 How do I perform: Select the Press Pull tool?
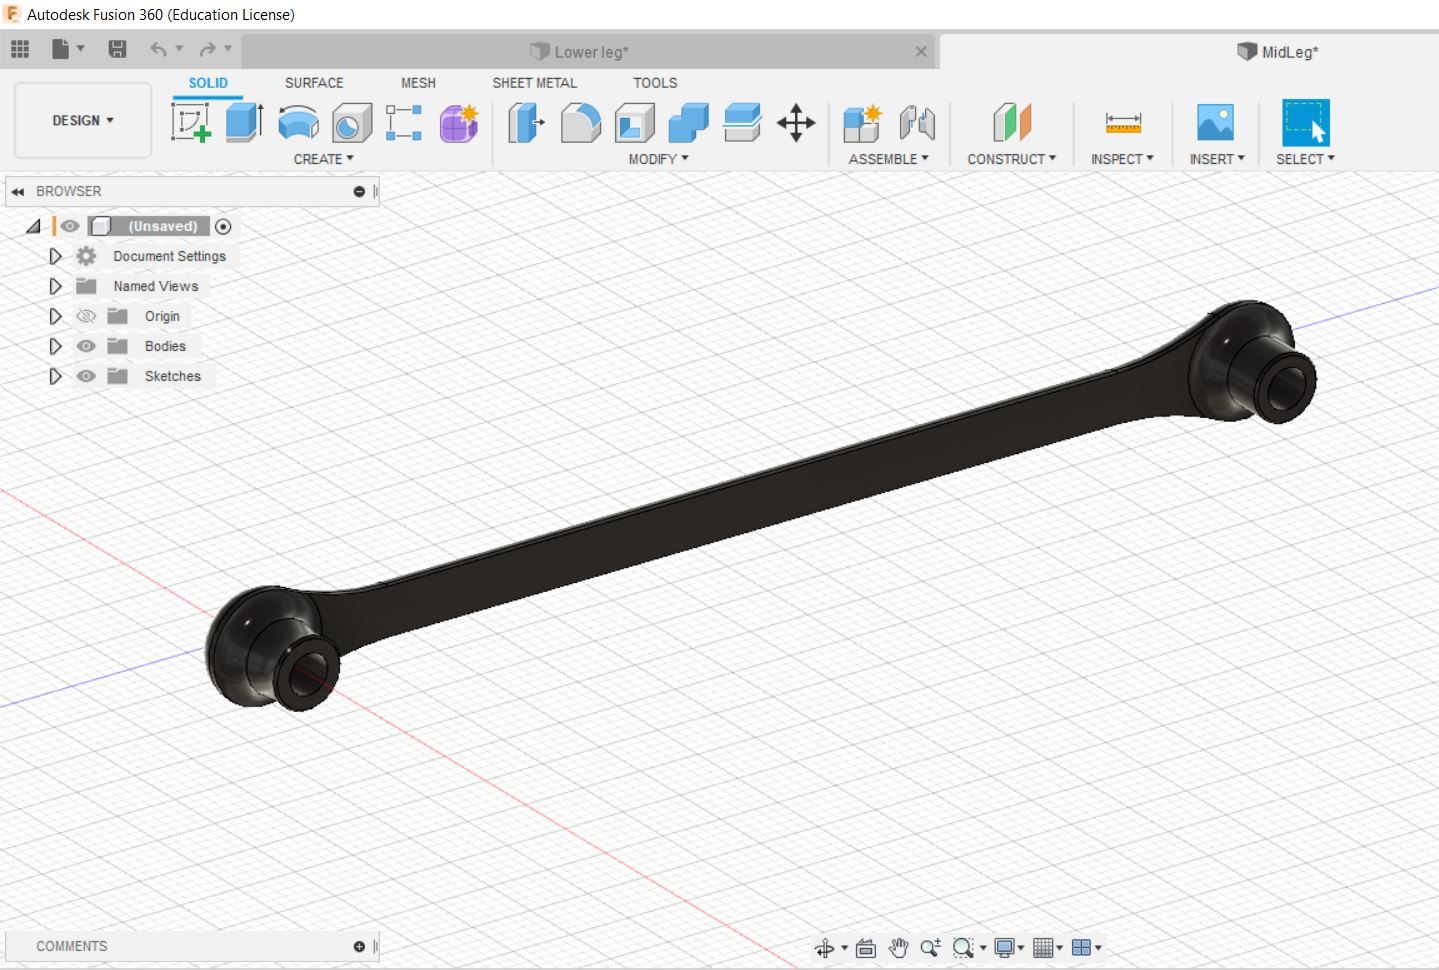pyautogui.click(x=526, y=123)
